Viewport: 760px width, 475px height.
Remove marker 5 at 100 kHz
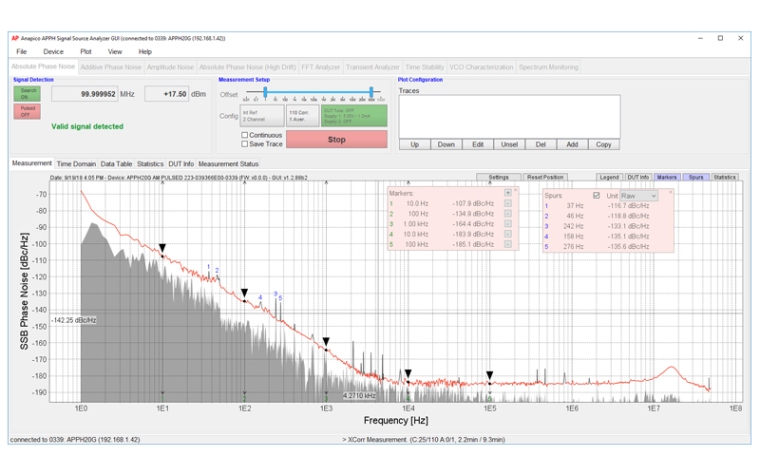(508, 244)
